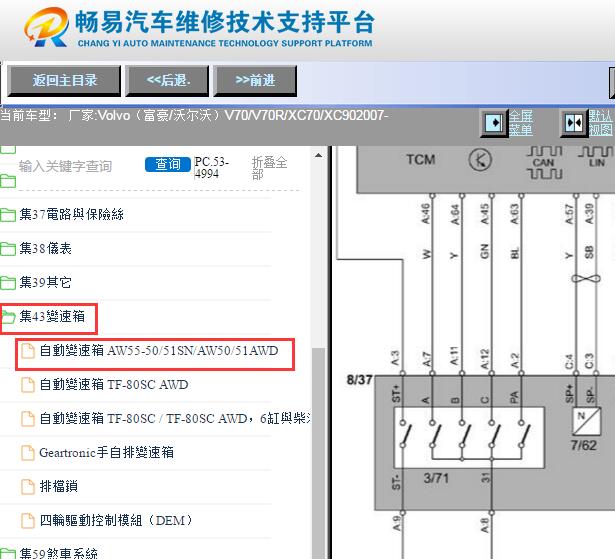Open the 全屏菜单 link

(520, 123)
